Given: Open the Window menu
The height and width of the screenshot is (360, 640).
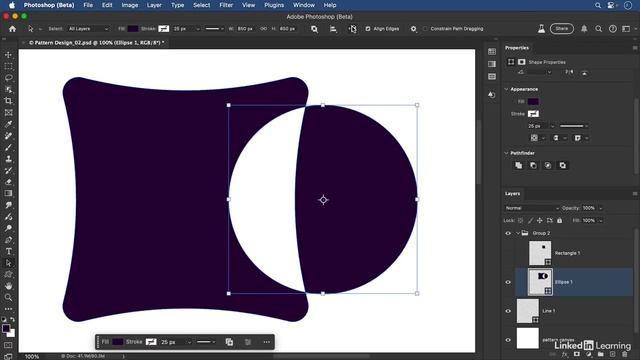Looking at the screenshot, I should click(x=304, y=5).
